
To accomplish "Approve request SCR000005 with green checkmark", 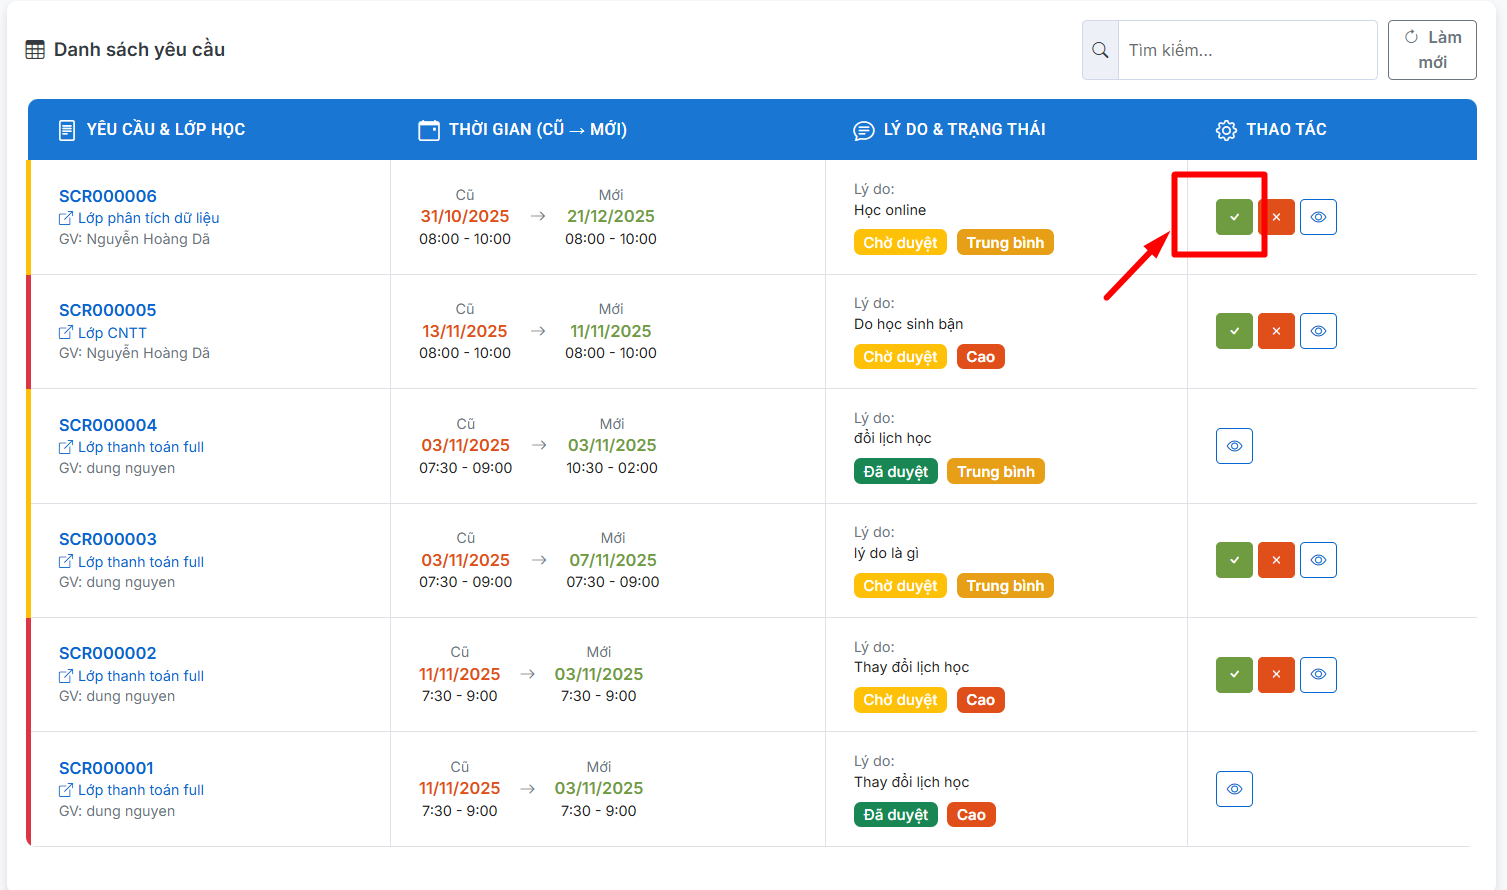I will 1234,331.
